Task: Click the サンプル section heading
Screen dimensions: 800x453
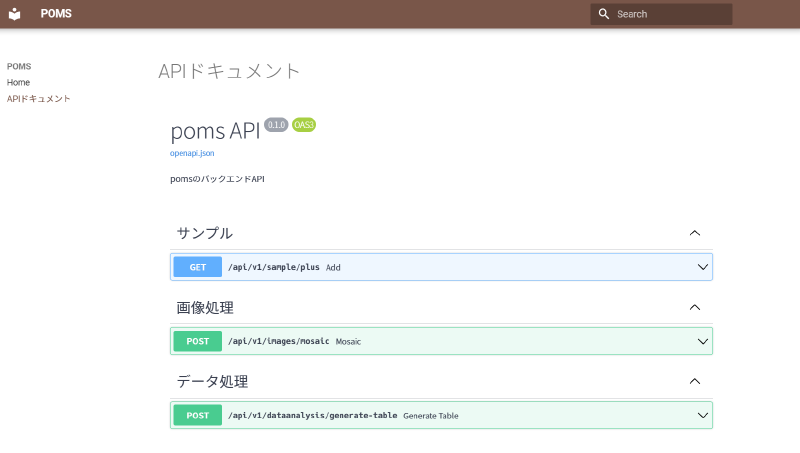Action: pyautogui.click(x=205, y=233)
